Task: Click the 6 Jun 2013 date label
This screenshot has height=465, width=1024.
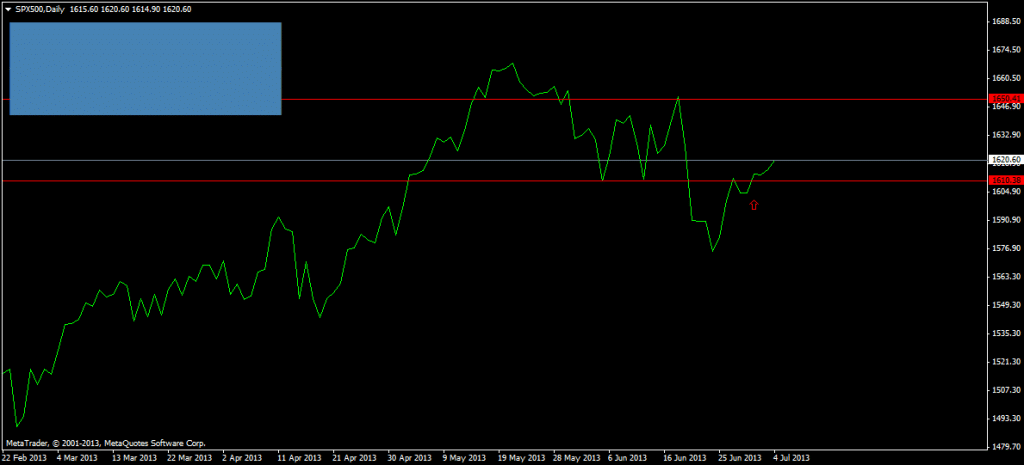Action: (x=628, y=458)
